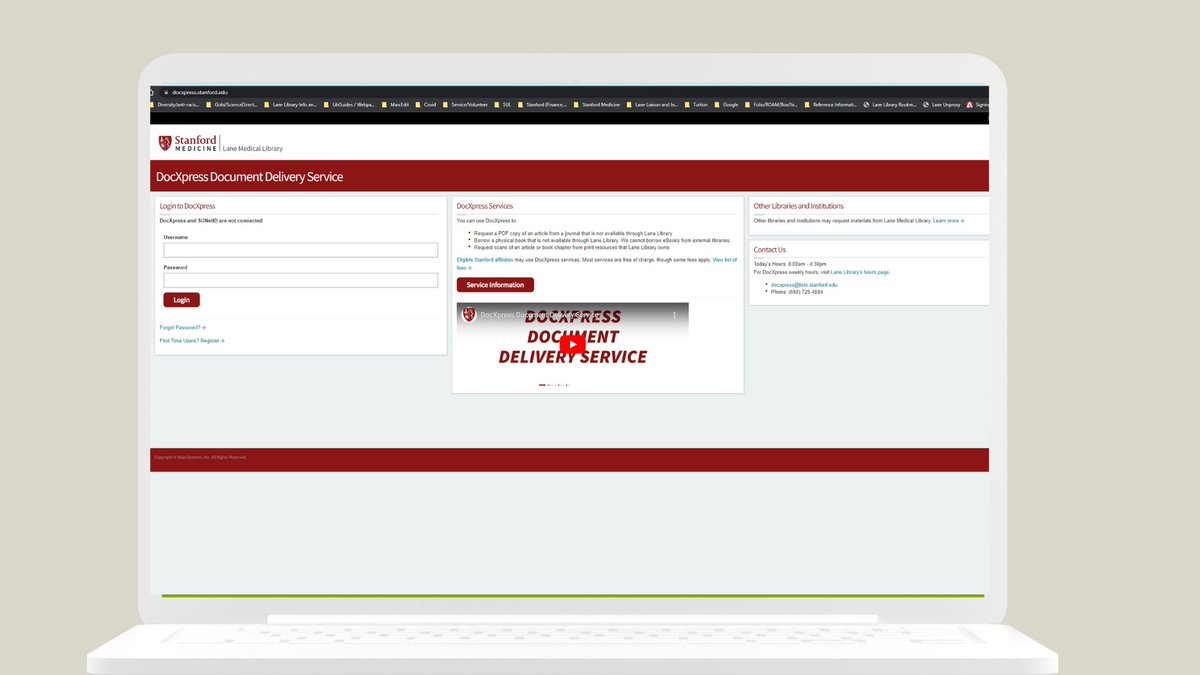This screenshot has width=1200, height=675.
Task: Open the MarcEdit bookmark folder
Action: 396,104
